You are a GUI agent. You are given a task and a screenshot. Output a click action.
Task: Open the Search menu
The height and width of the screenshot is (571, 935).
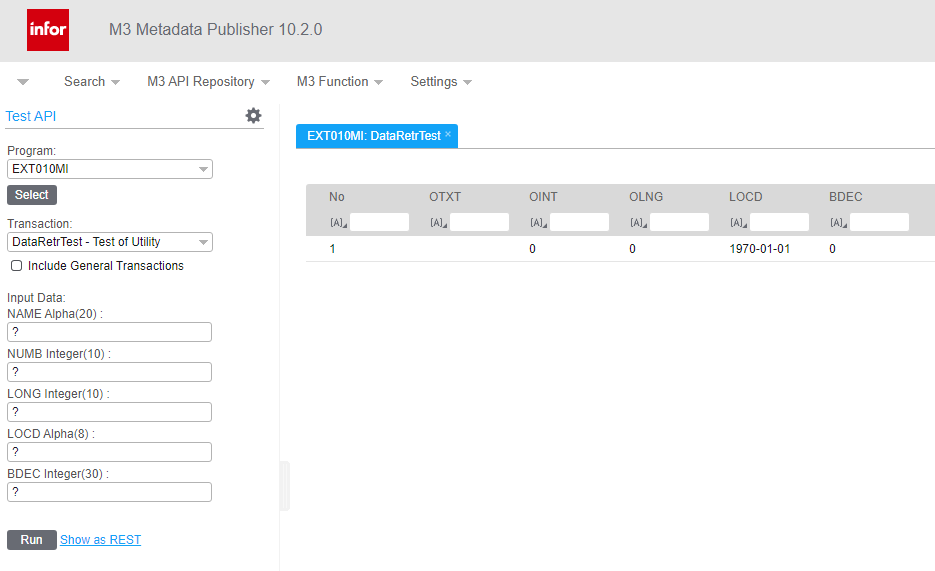(92, 82)
